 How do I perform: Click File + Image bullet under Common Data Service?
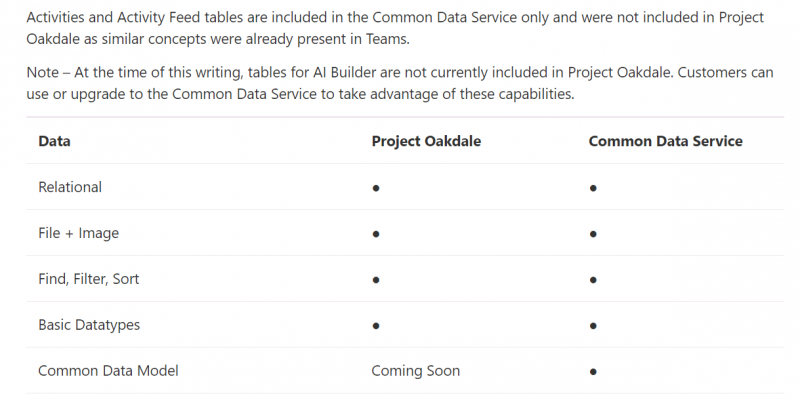tap(593, 234)
